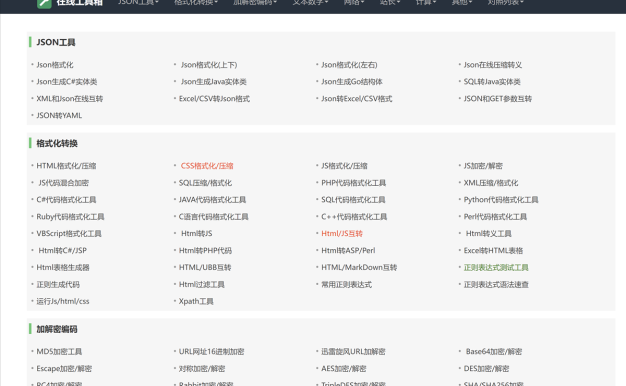Open Json格式化(左右) tool
Screen dimensions: 626x386
pos(349,65)
